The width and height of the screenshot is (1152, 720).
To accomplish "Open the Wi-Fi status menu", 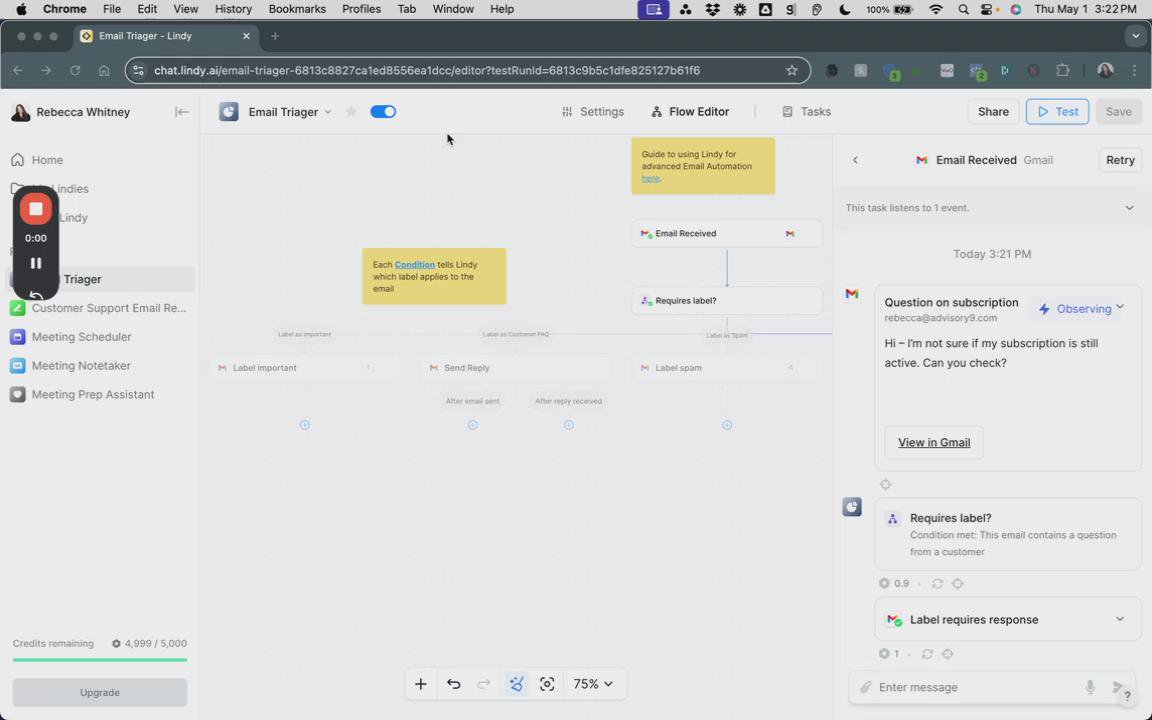I will (935, 9).
